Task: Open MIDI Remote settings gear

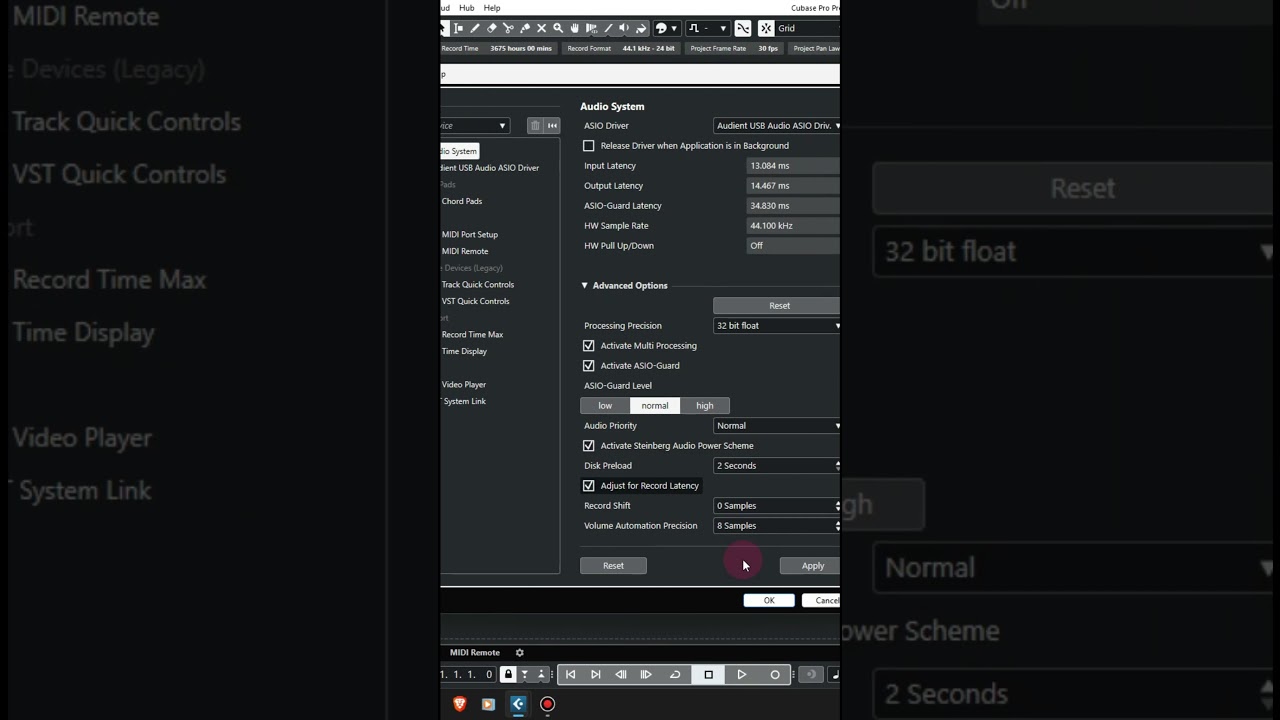Action: point(519,653)
